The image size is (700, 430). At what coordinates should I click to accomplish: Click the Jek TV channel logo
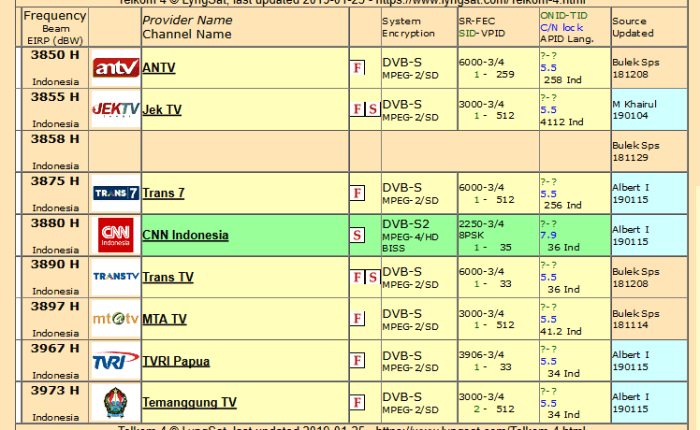tap(116, 109)
